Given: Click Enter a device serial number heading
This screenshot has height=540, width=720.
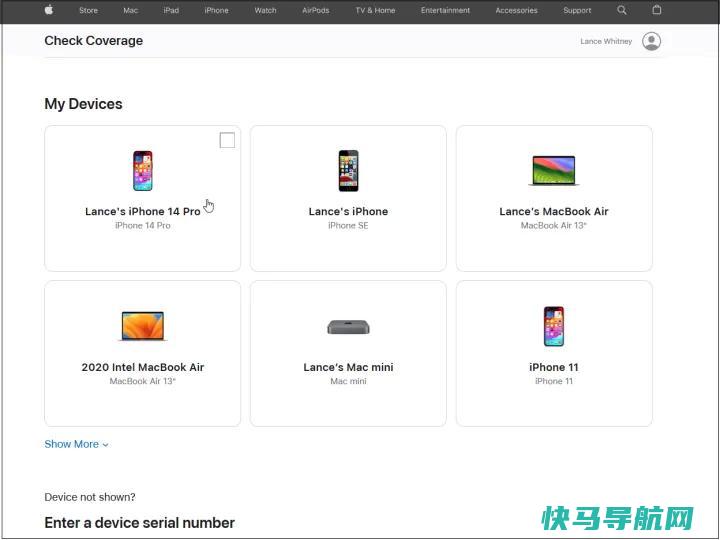Looking at the screenshot, I should coord(140,523).
